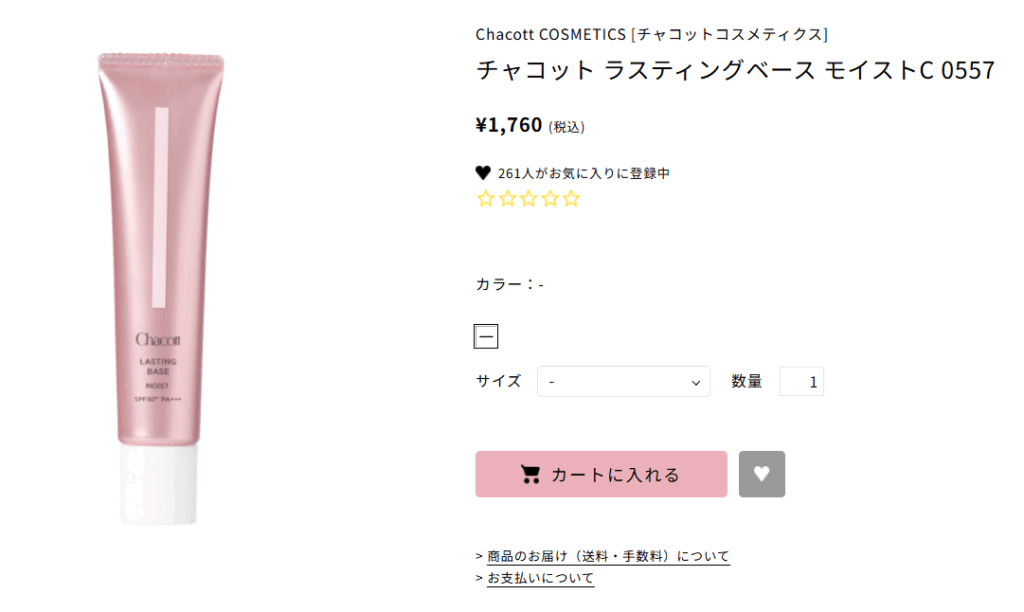Open the Chacott COSMETICS brand link

[x=651, y=35]
